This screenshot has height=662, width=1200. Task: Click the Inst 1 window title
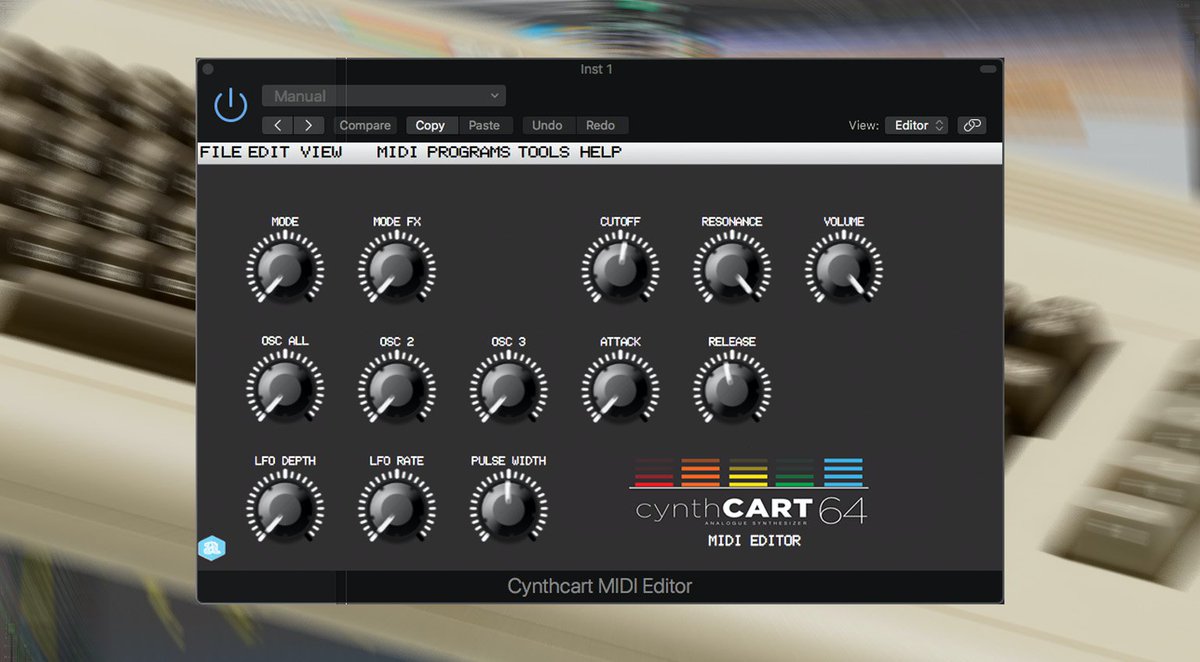[597, 69]
